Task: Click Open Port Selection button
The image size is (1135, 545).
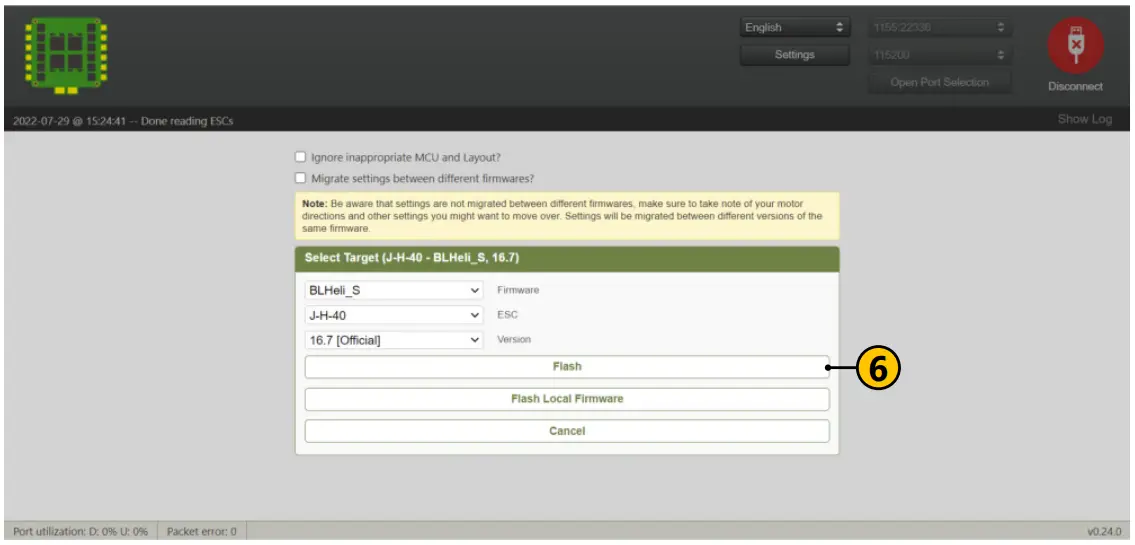Action: pos(940,83)
